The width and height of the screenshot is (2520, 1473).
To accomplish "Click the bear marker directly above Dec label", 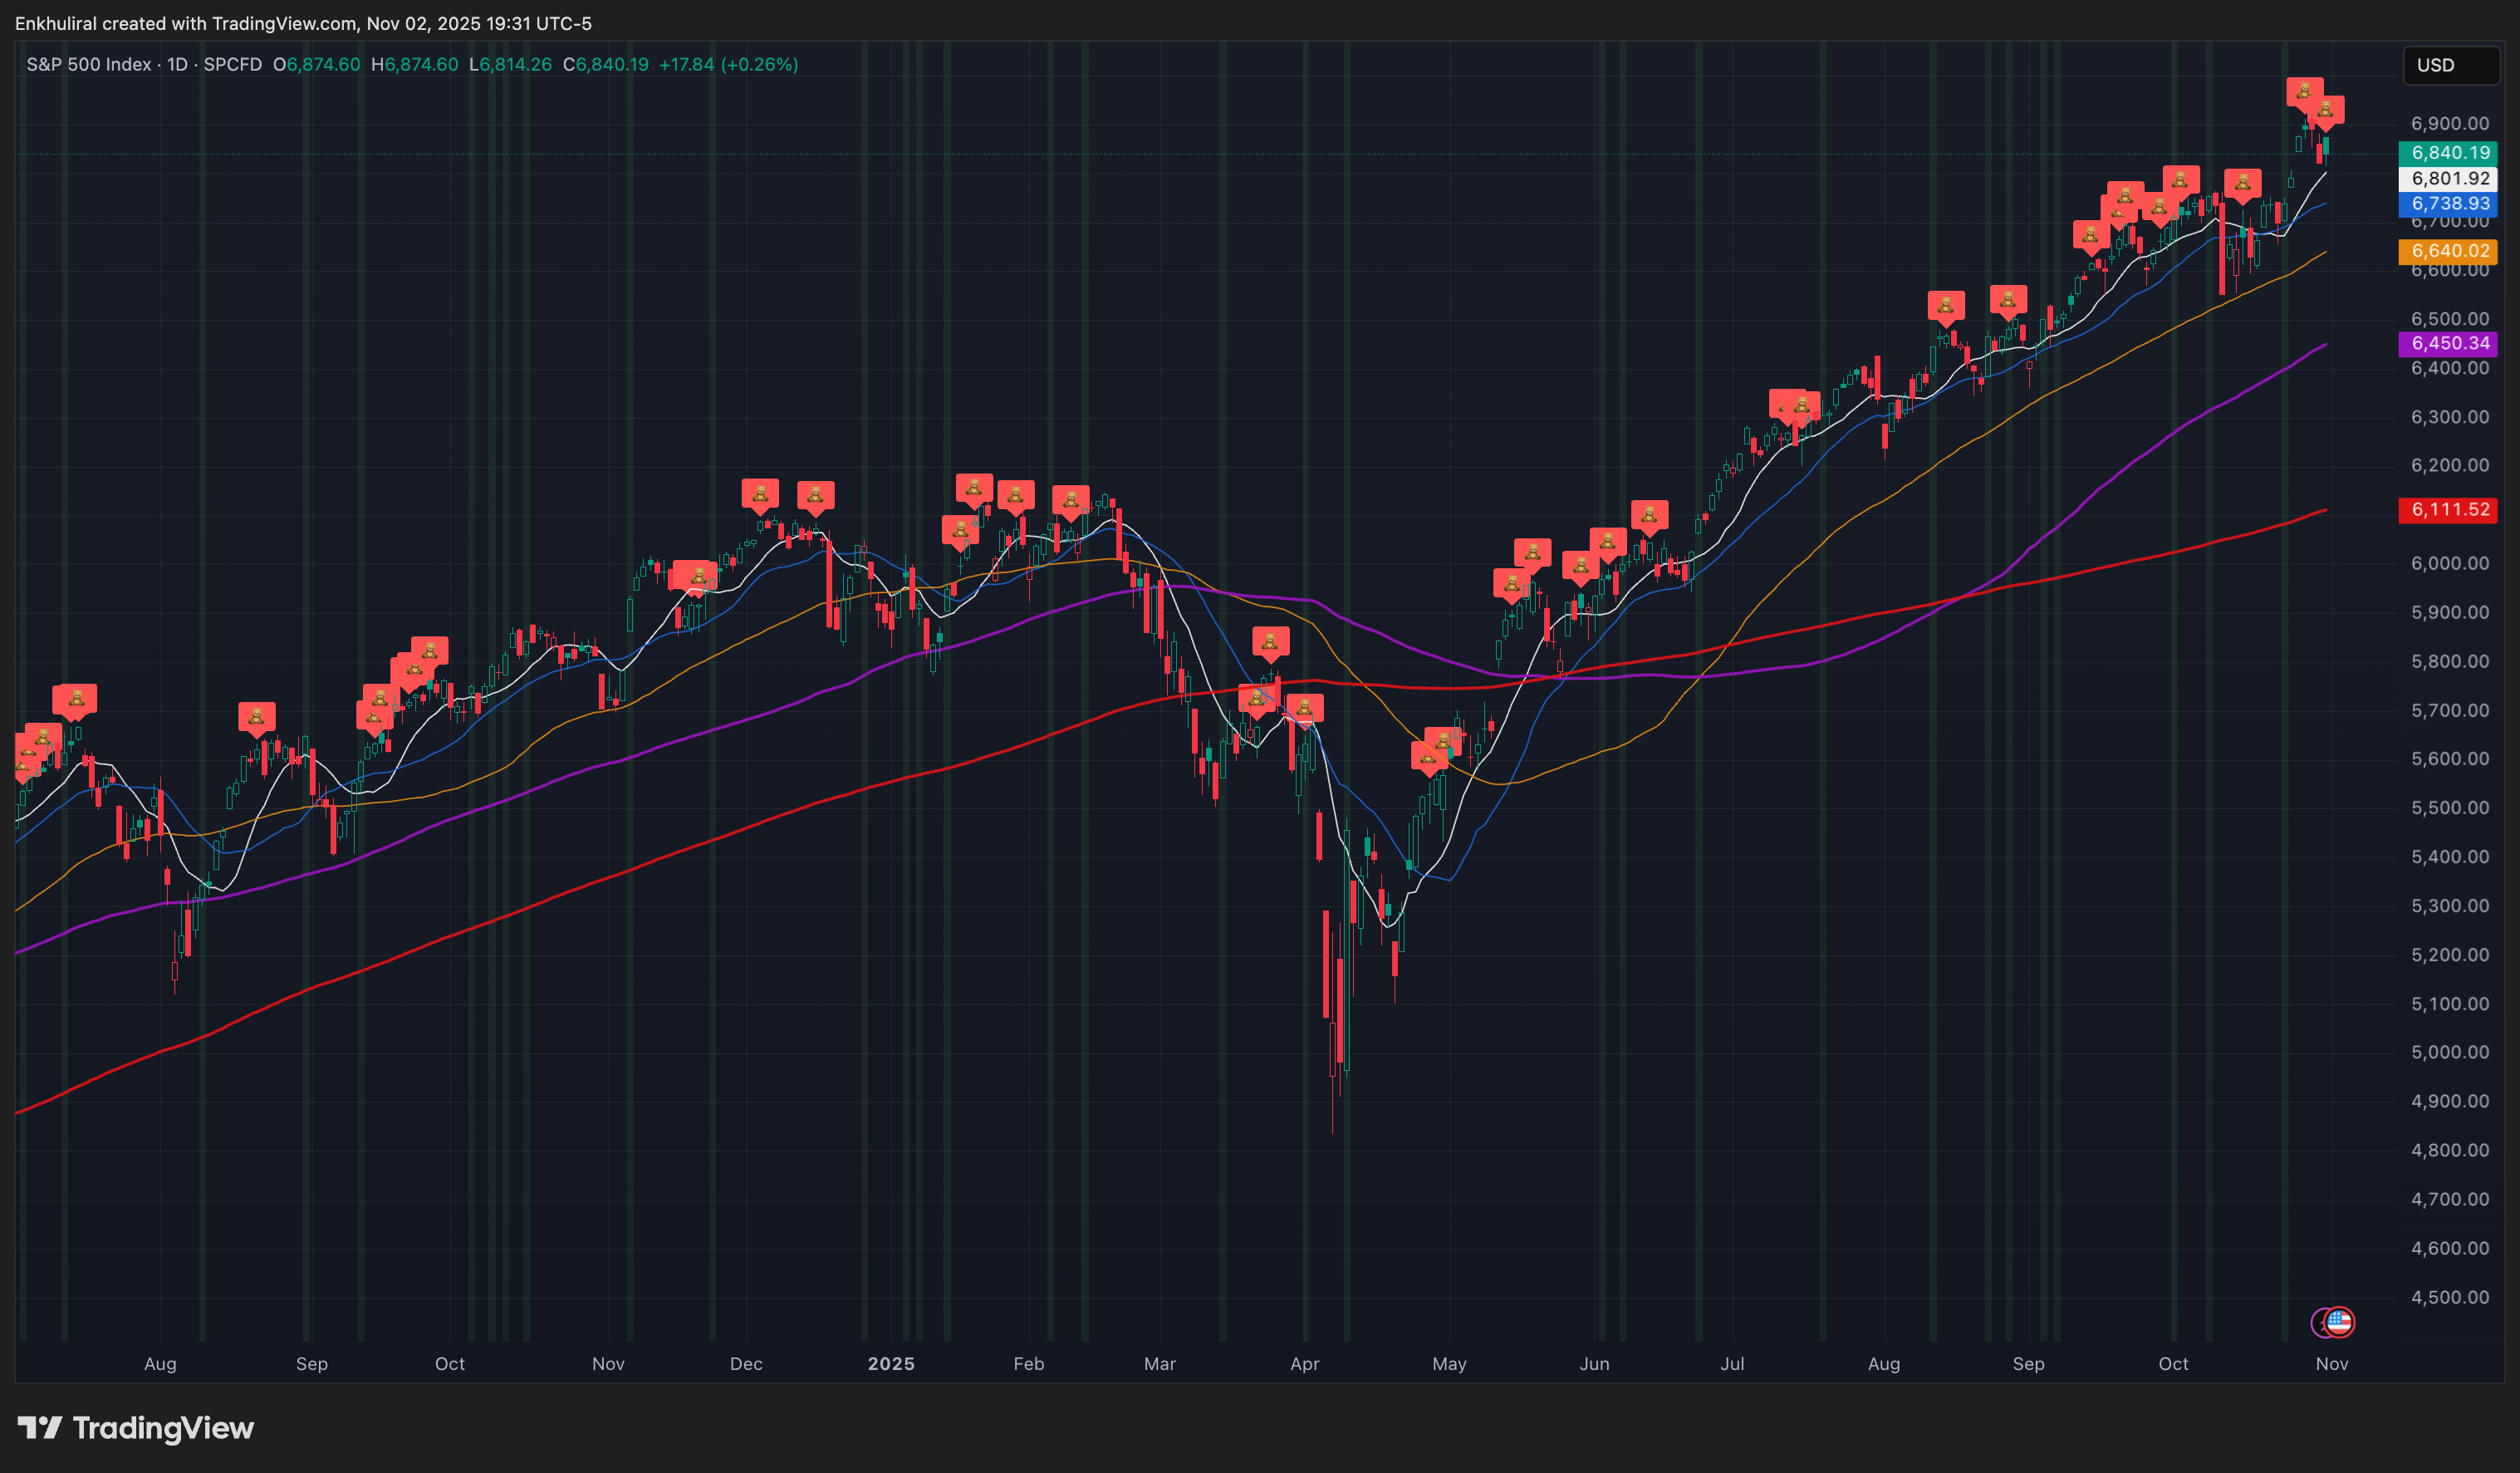I will point(760,493).
